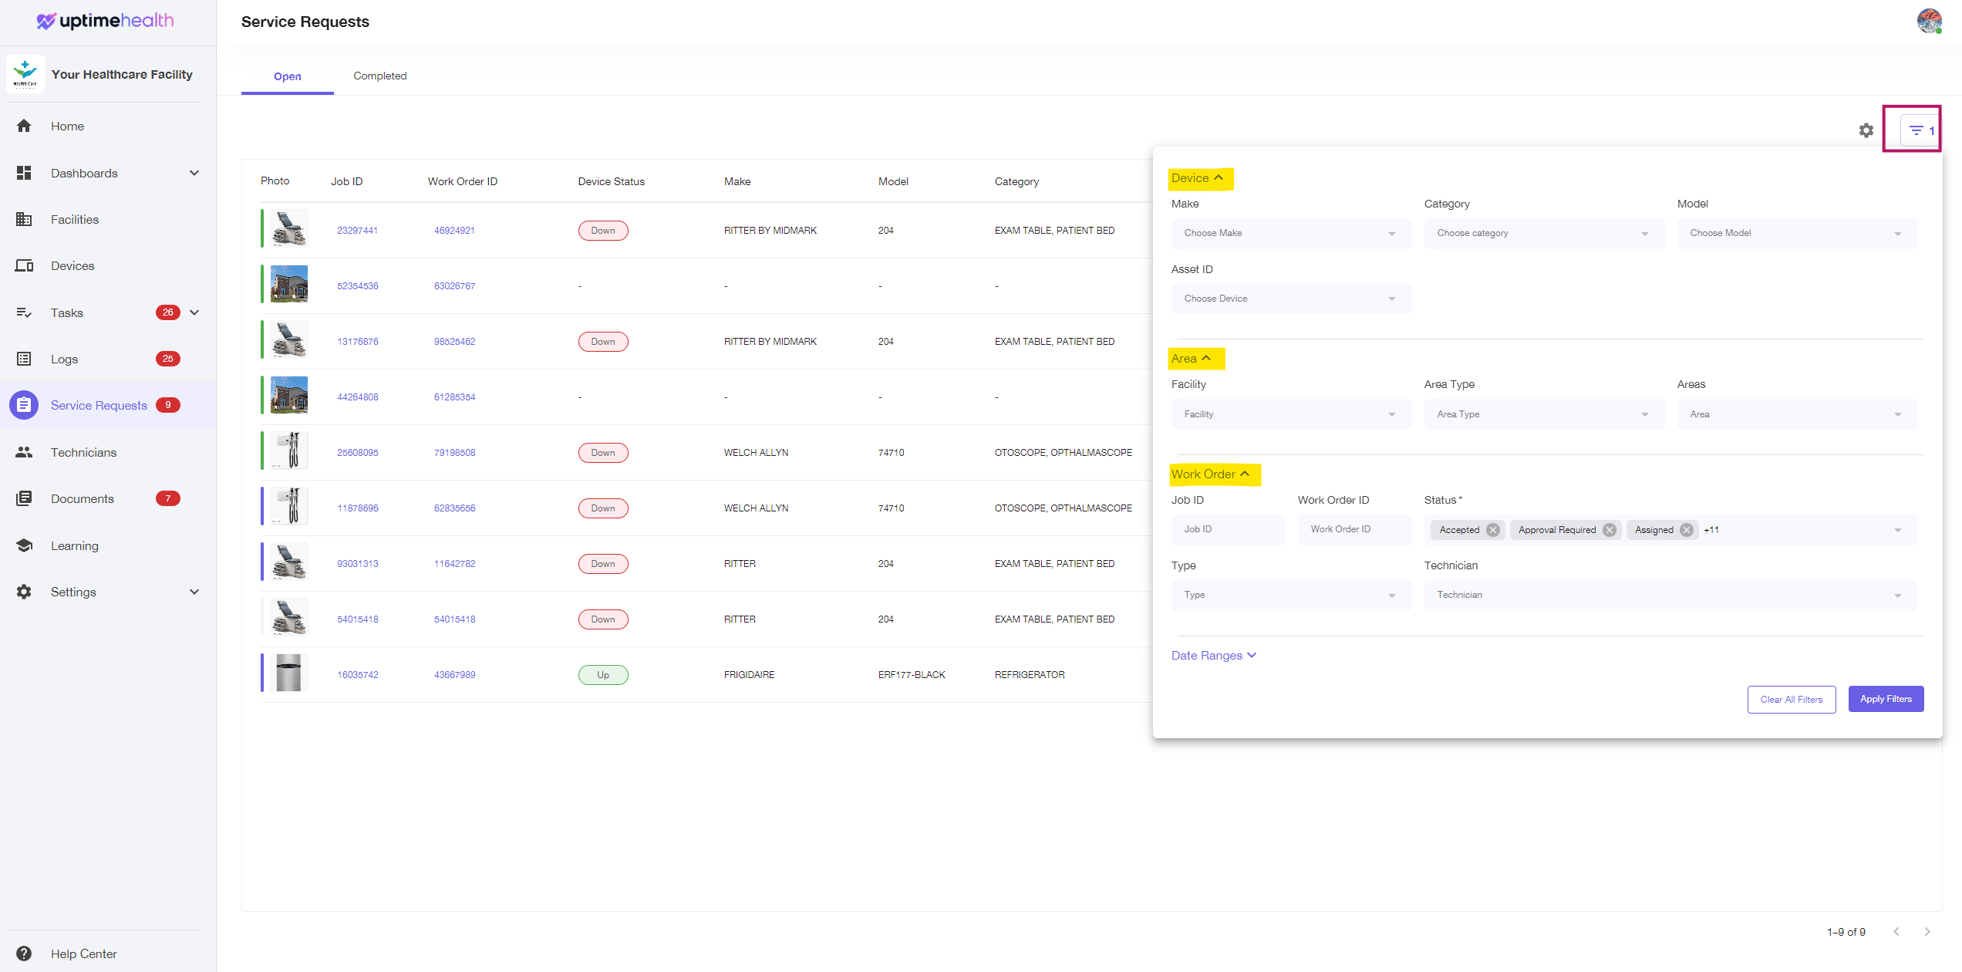Click inside the Job ID input field
Image resolution: width=1962 pixels, height=972 pixels.
click(1228, 529)
